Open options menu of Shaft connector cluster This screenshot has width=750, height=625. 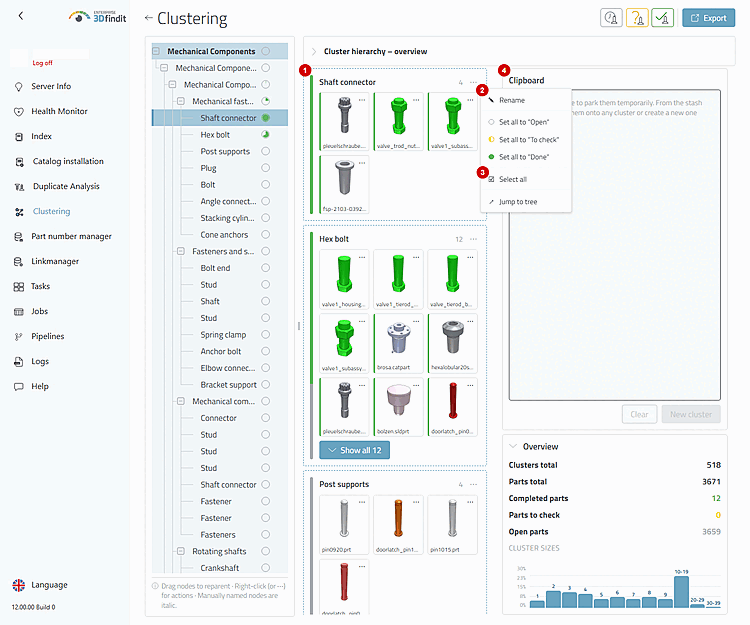(473, 82)
